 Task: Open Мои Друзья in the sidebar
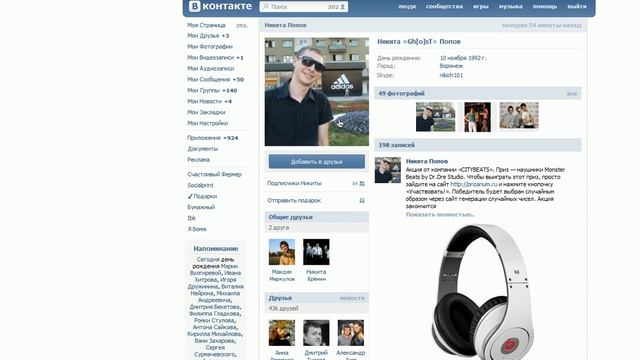tap(208, 36)
